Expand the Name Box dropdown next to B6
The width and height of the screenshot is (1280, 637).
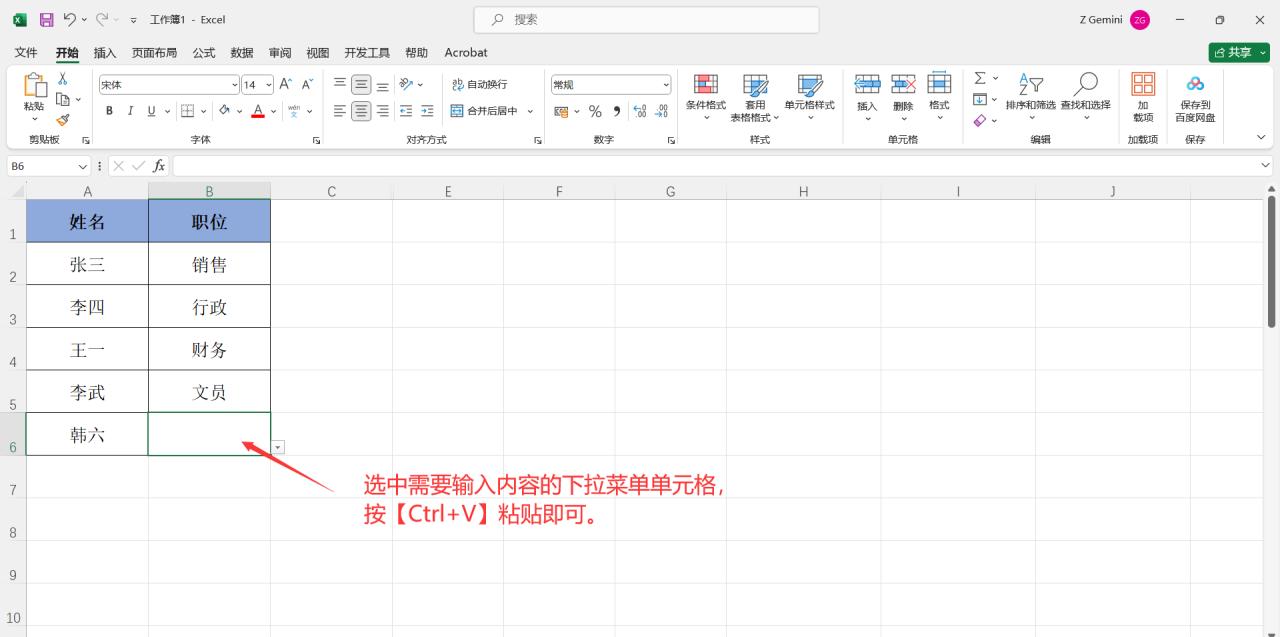click(x=82, y=166)
